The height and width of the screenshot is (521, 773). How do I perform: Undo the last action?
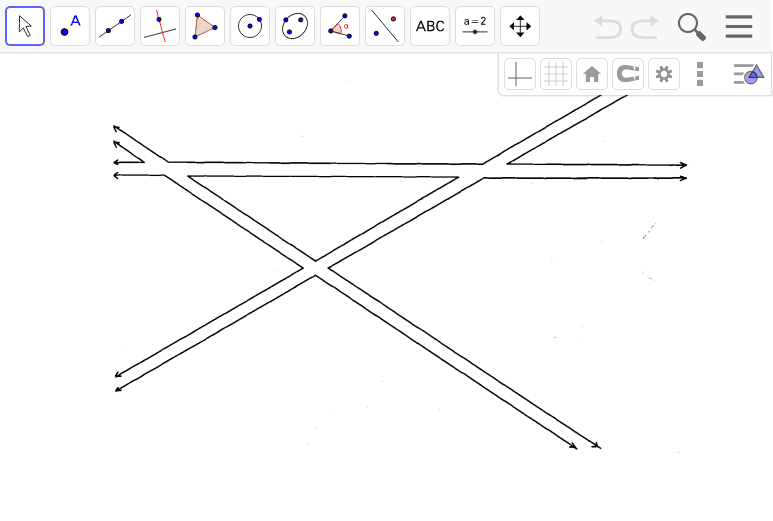[x=608, y=27]
